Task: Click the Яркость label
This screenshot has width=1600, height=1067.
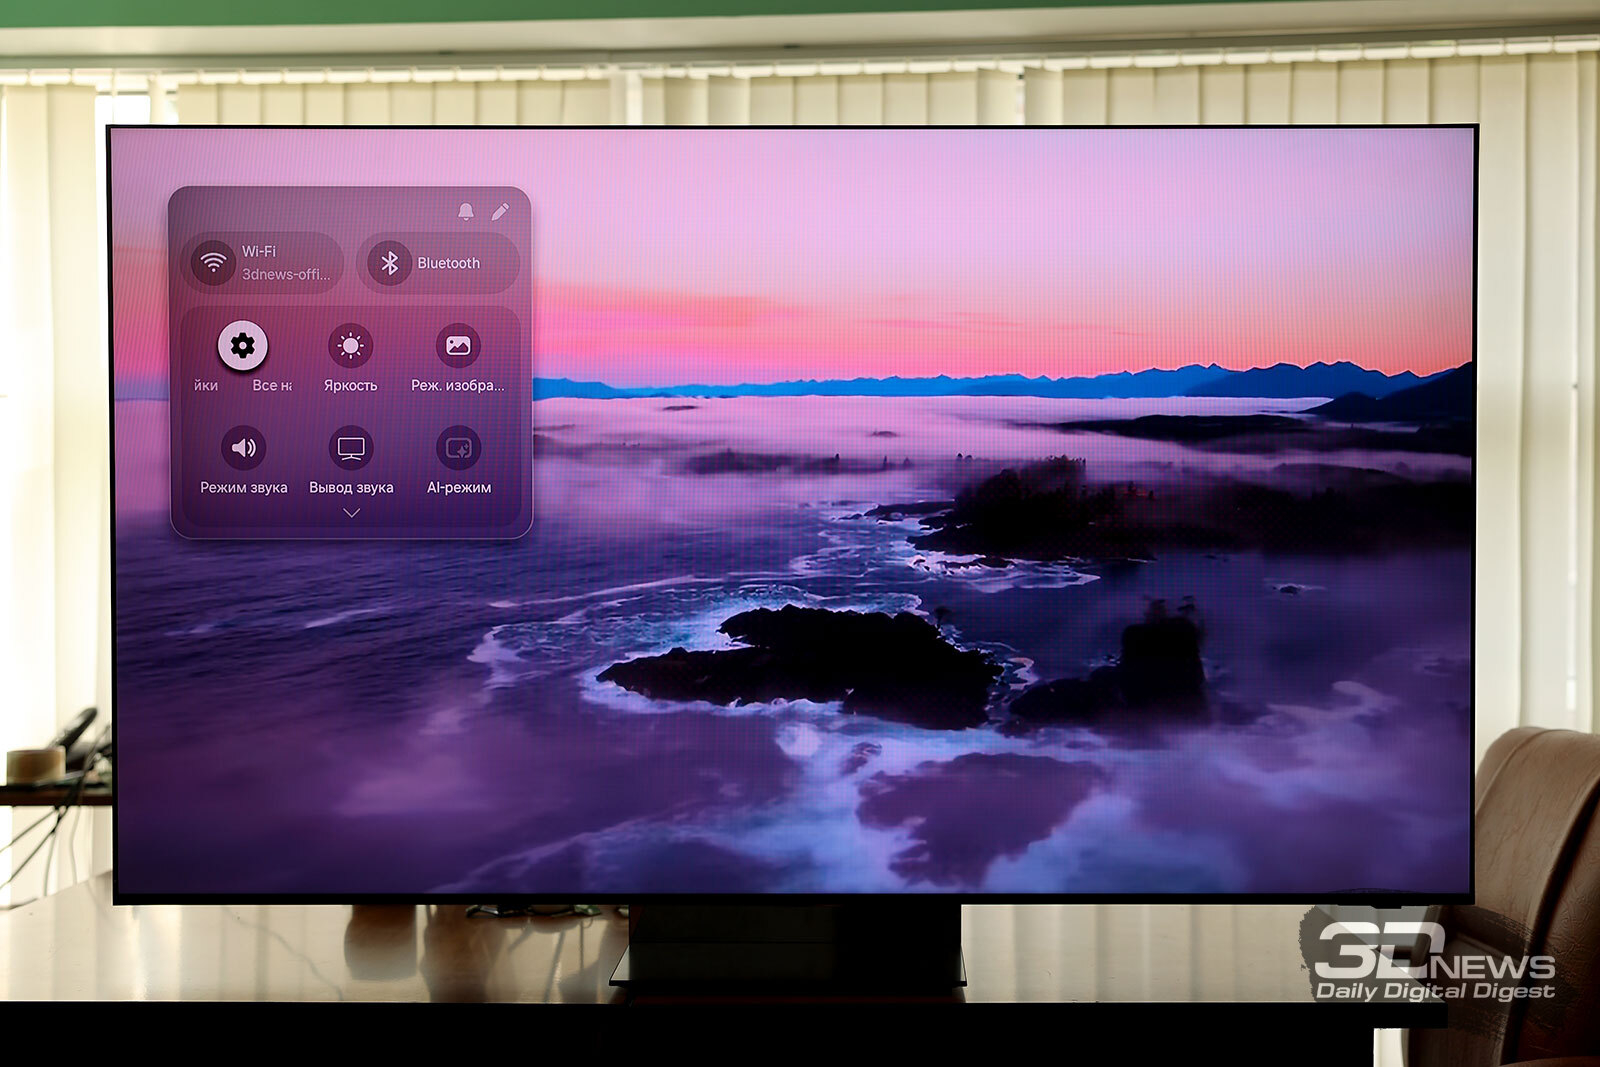Action: tap(350, 385)
